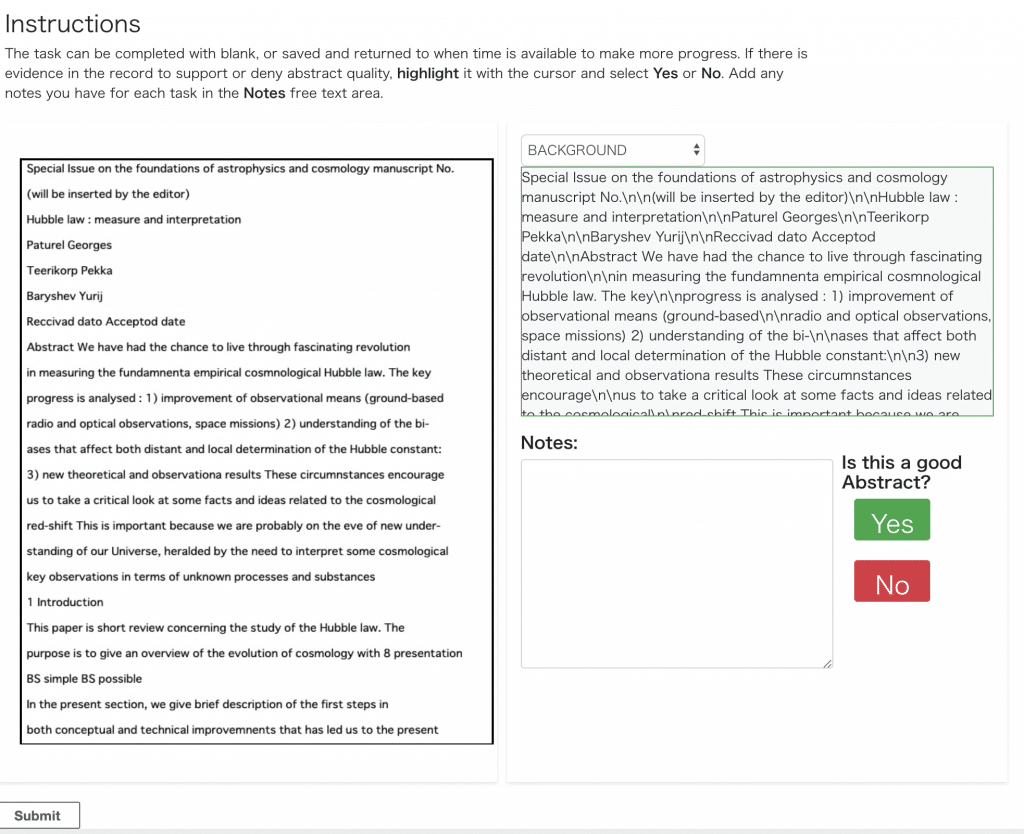The width and height of the screenshot is (1024, 834).
Task: Click the 'Hubble law : measure and interpretation' title line
Action: point(134,219)
